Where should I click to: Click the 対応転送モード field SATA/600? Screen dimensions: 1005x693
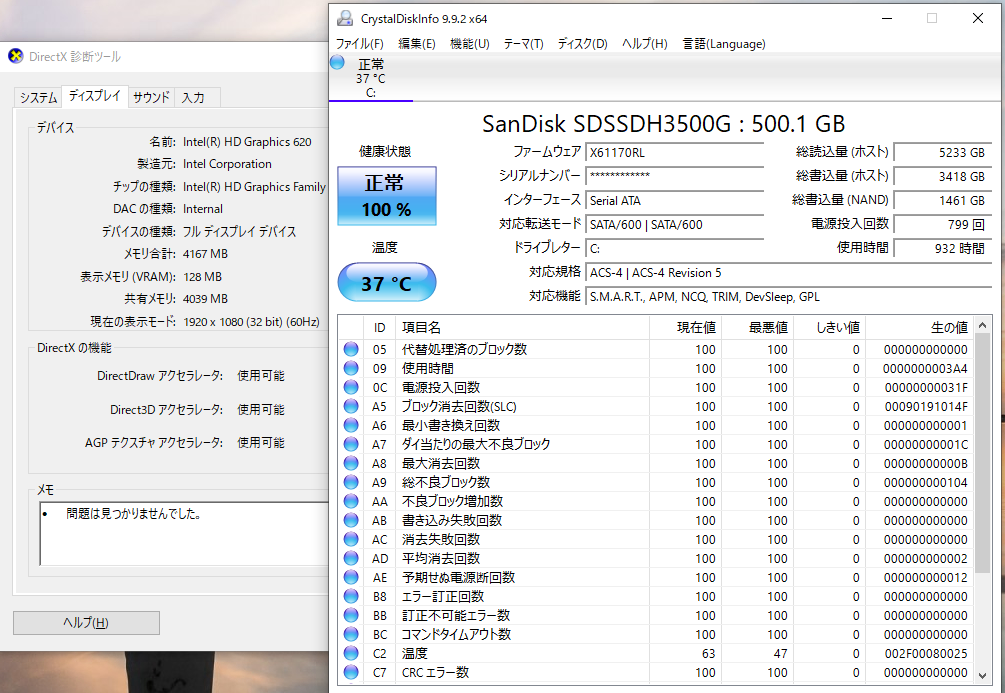[x=674, y=224]
